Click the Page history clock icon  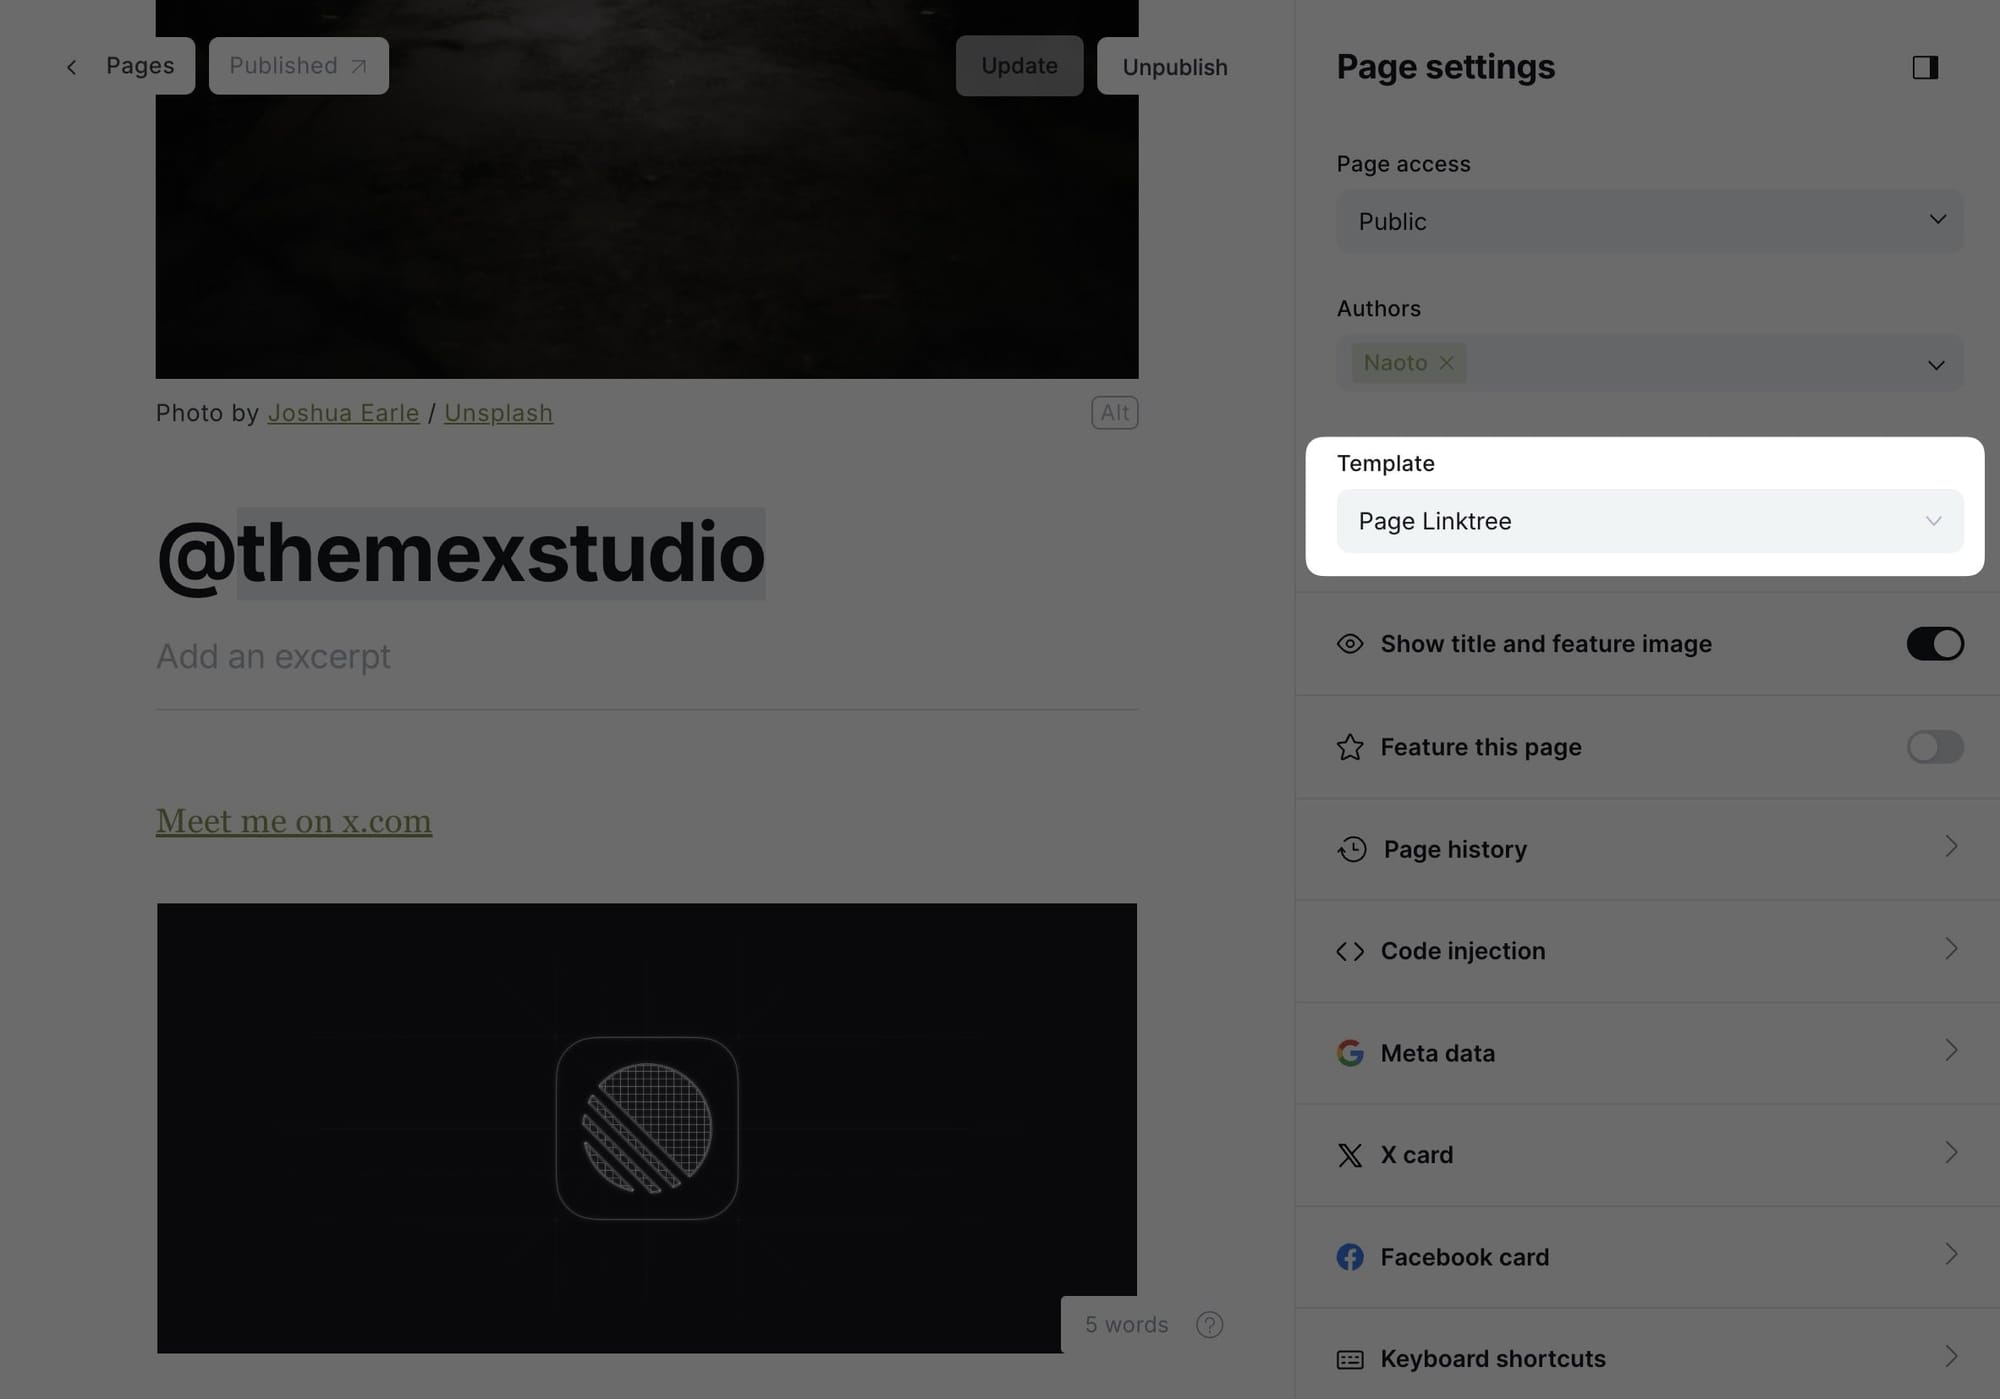click(x=1352, y=849)
